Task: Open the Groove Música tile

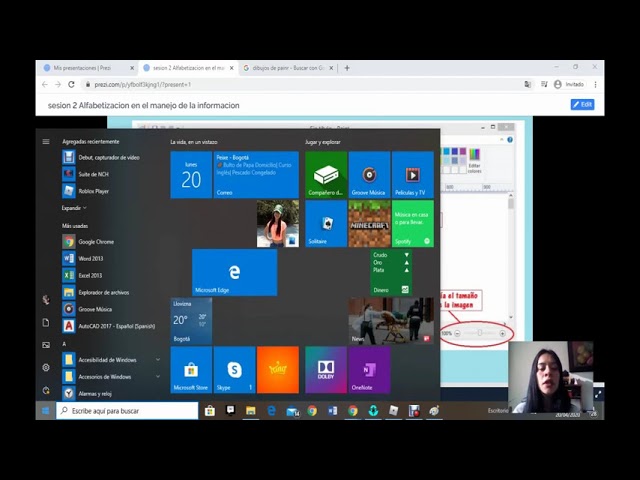Action: (369, 175)
